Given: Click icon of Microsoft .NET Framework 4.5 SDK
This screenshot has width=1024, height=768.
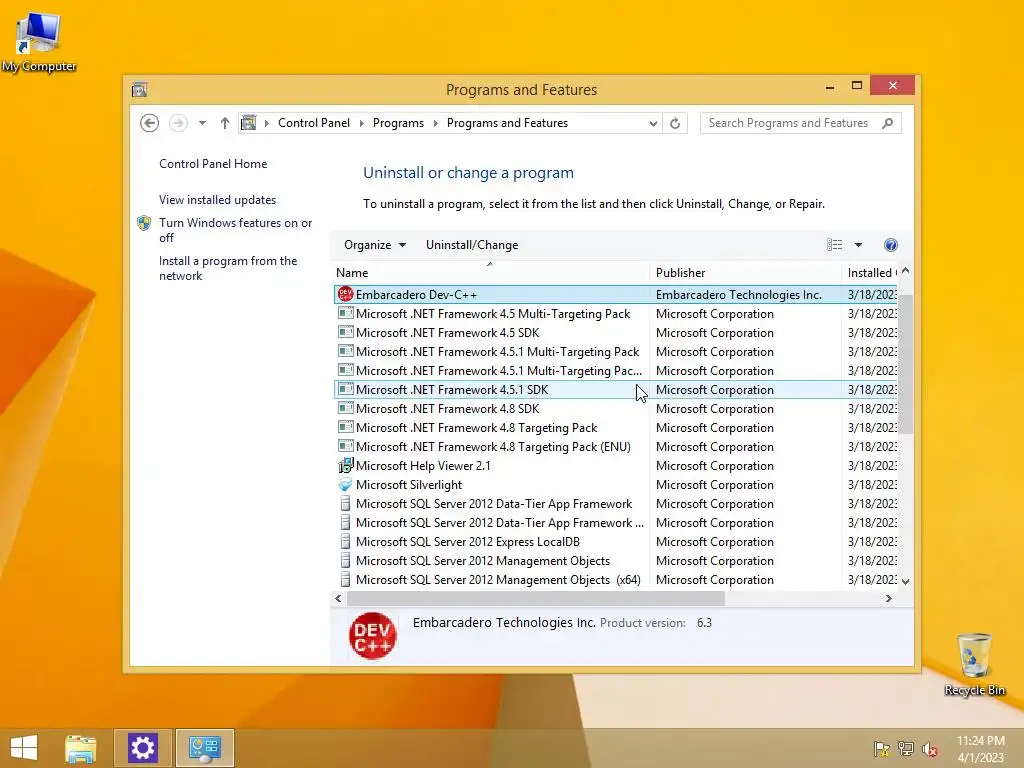Looking at the screenshot, I should click(345, 332).
